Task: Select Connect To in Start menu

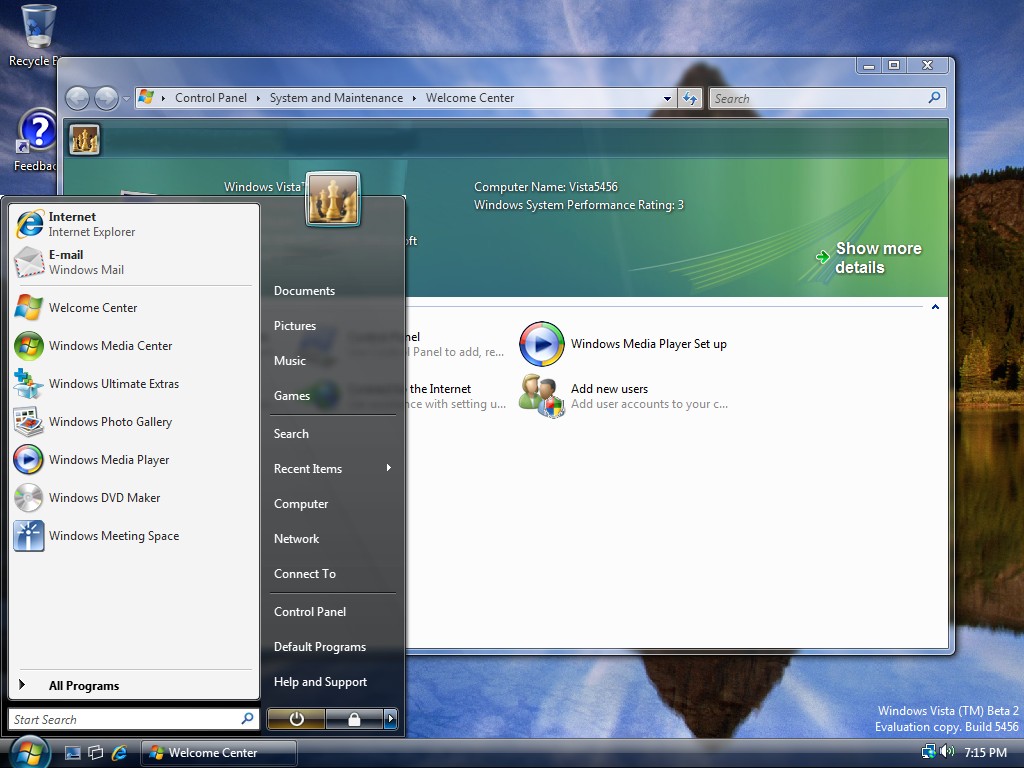Action: (x=333, y=573)
